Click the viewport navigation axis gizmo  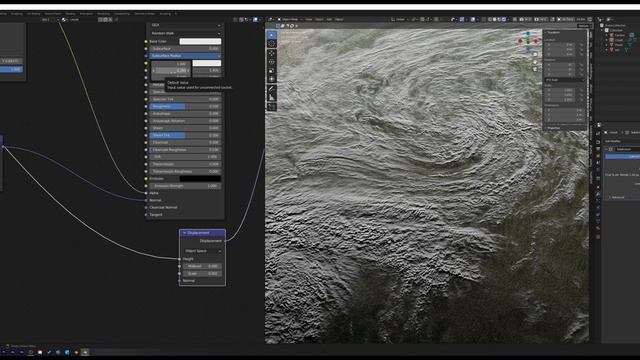(x=528, y=40)
